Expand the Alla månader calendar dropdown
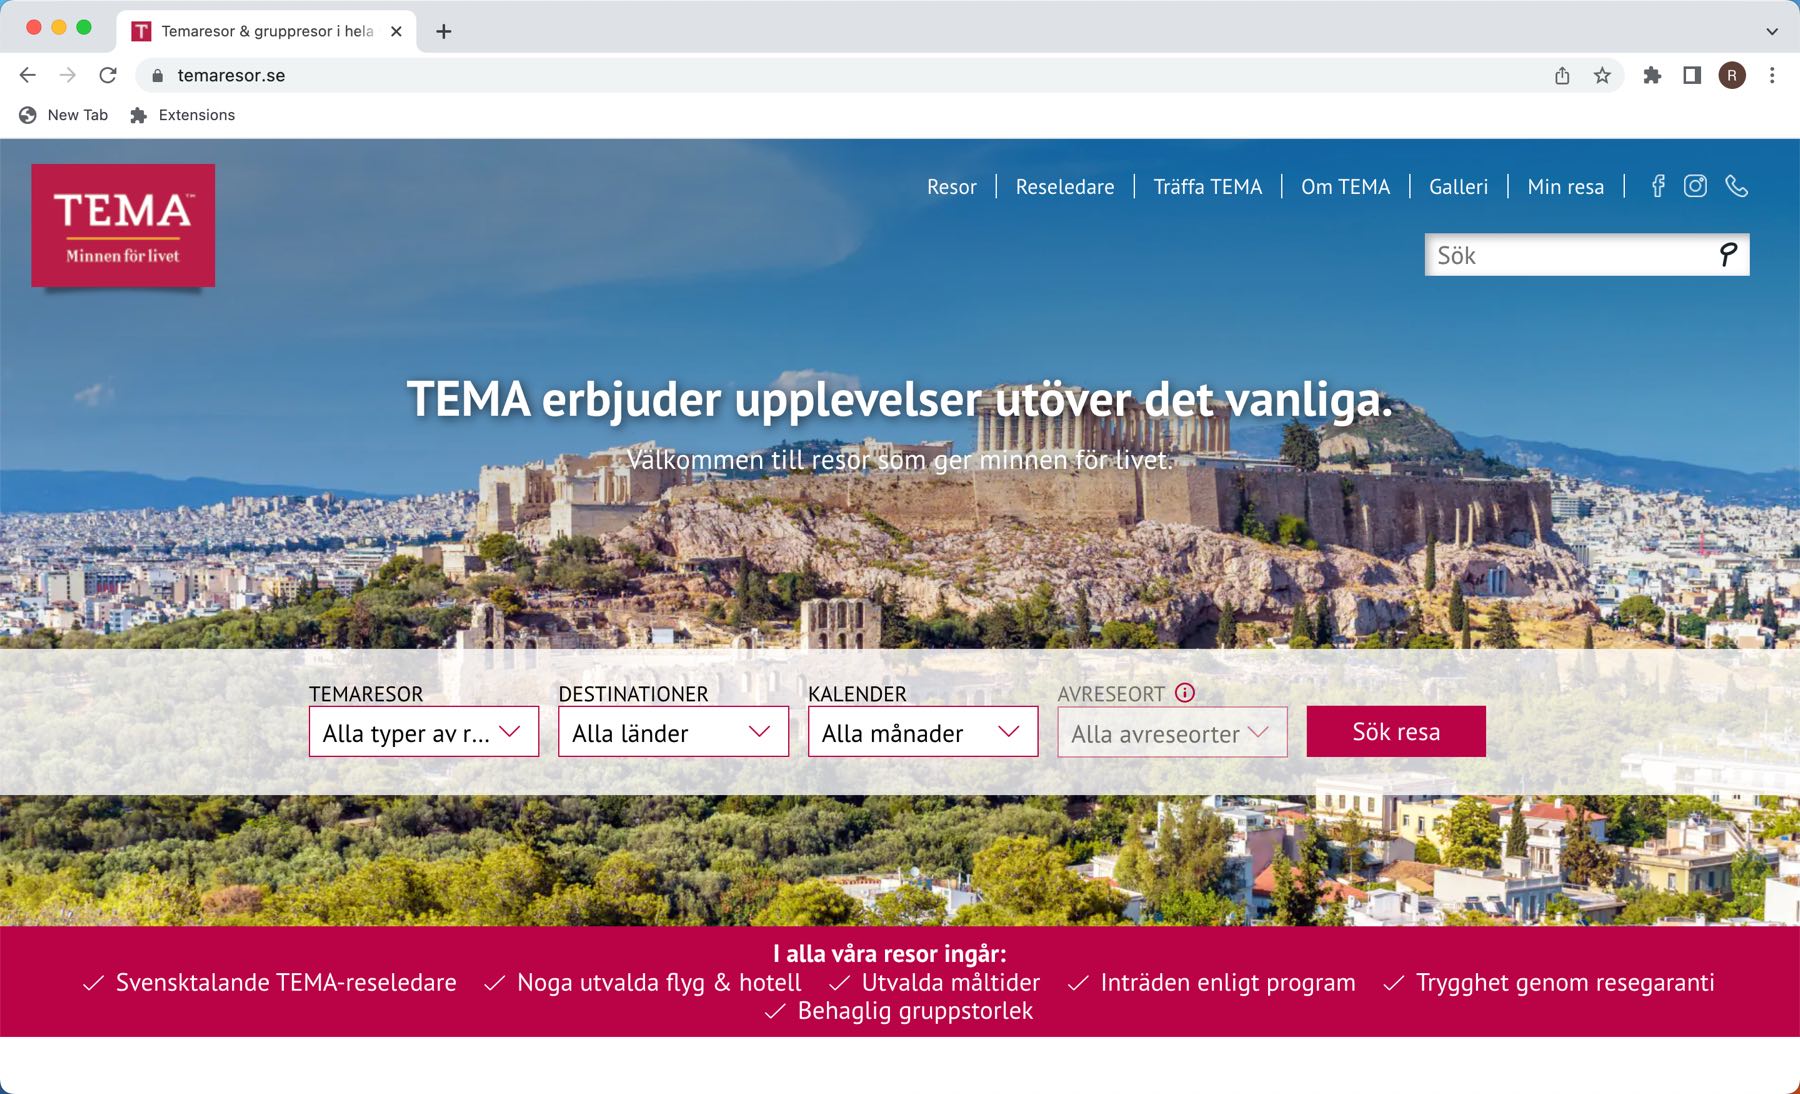This screenshot has height=1094, width=1800. click(x=923, y=732)
